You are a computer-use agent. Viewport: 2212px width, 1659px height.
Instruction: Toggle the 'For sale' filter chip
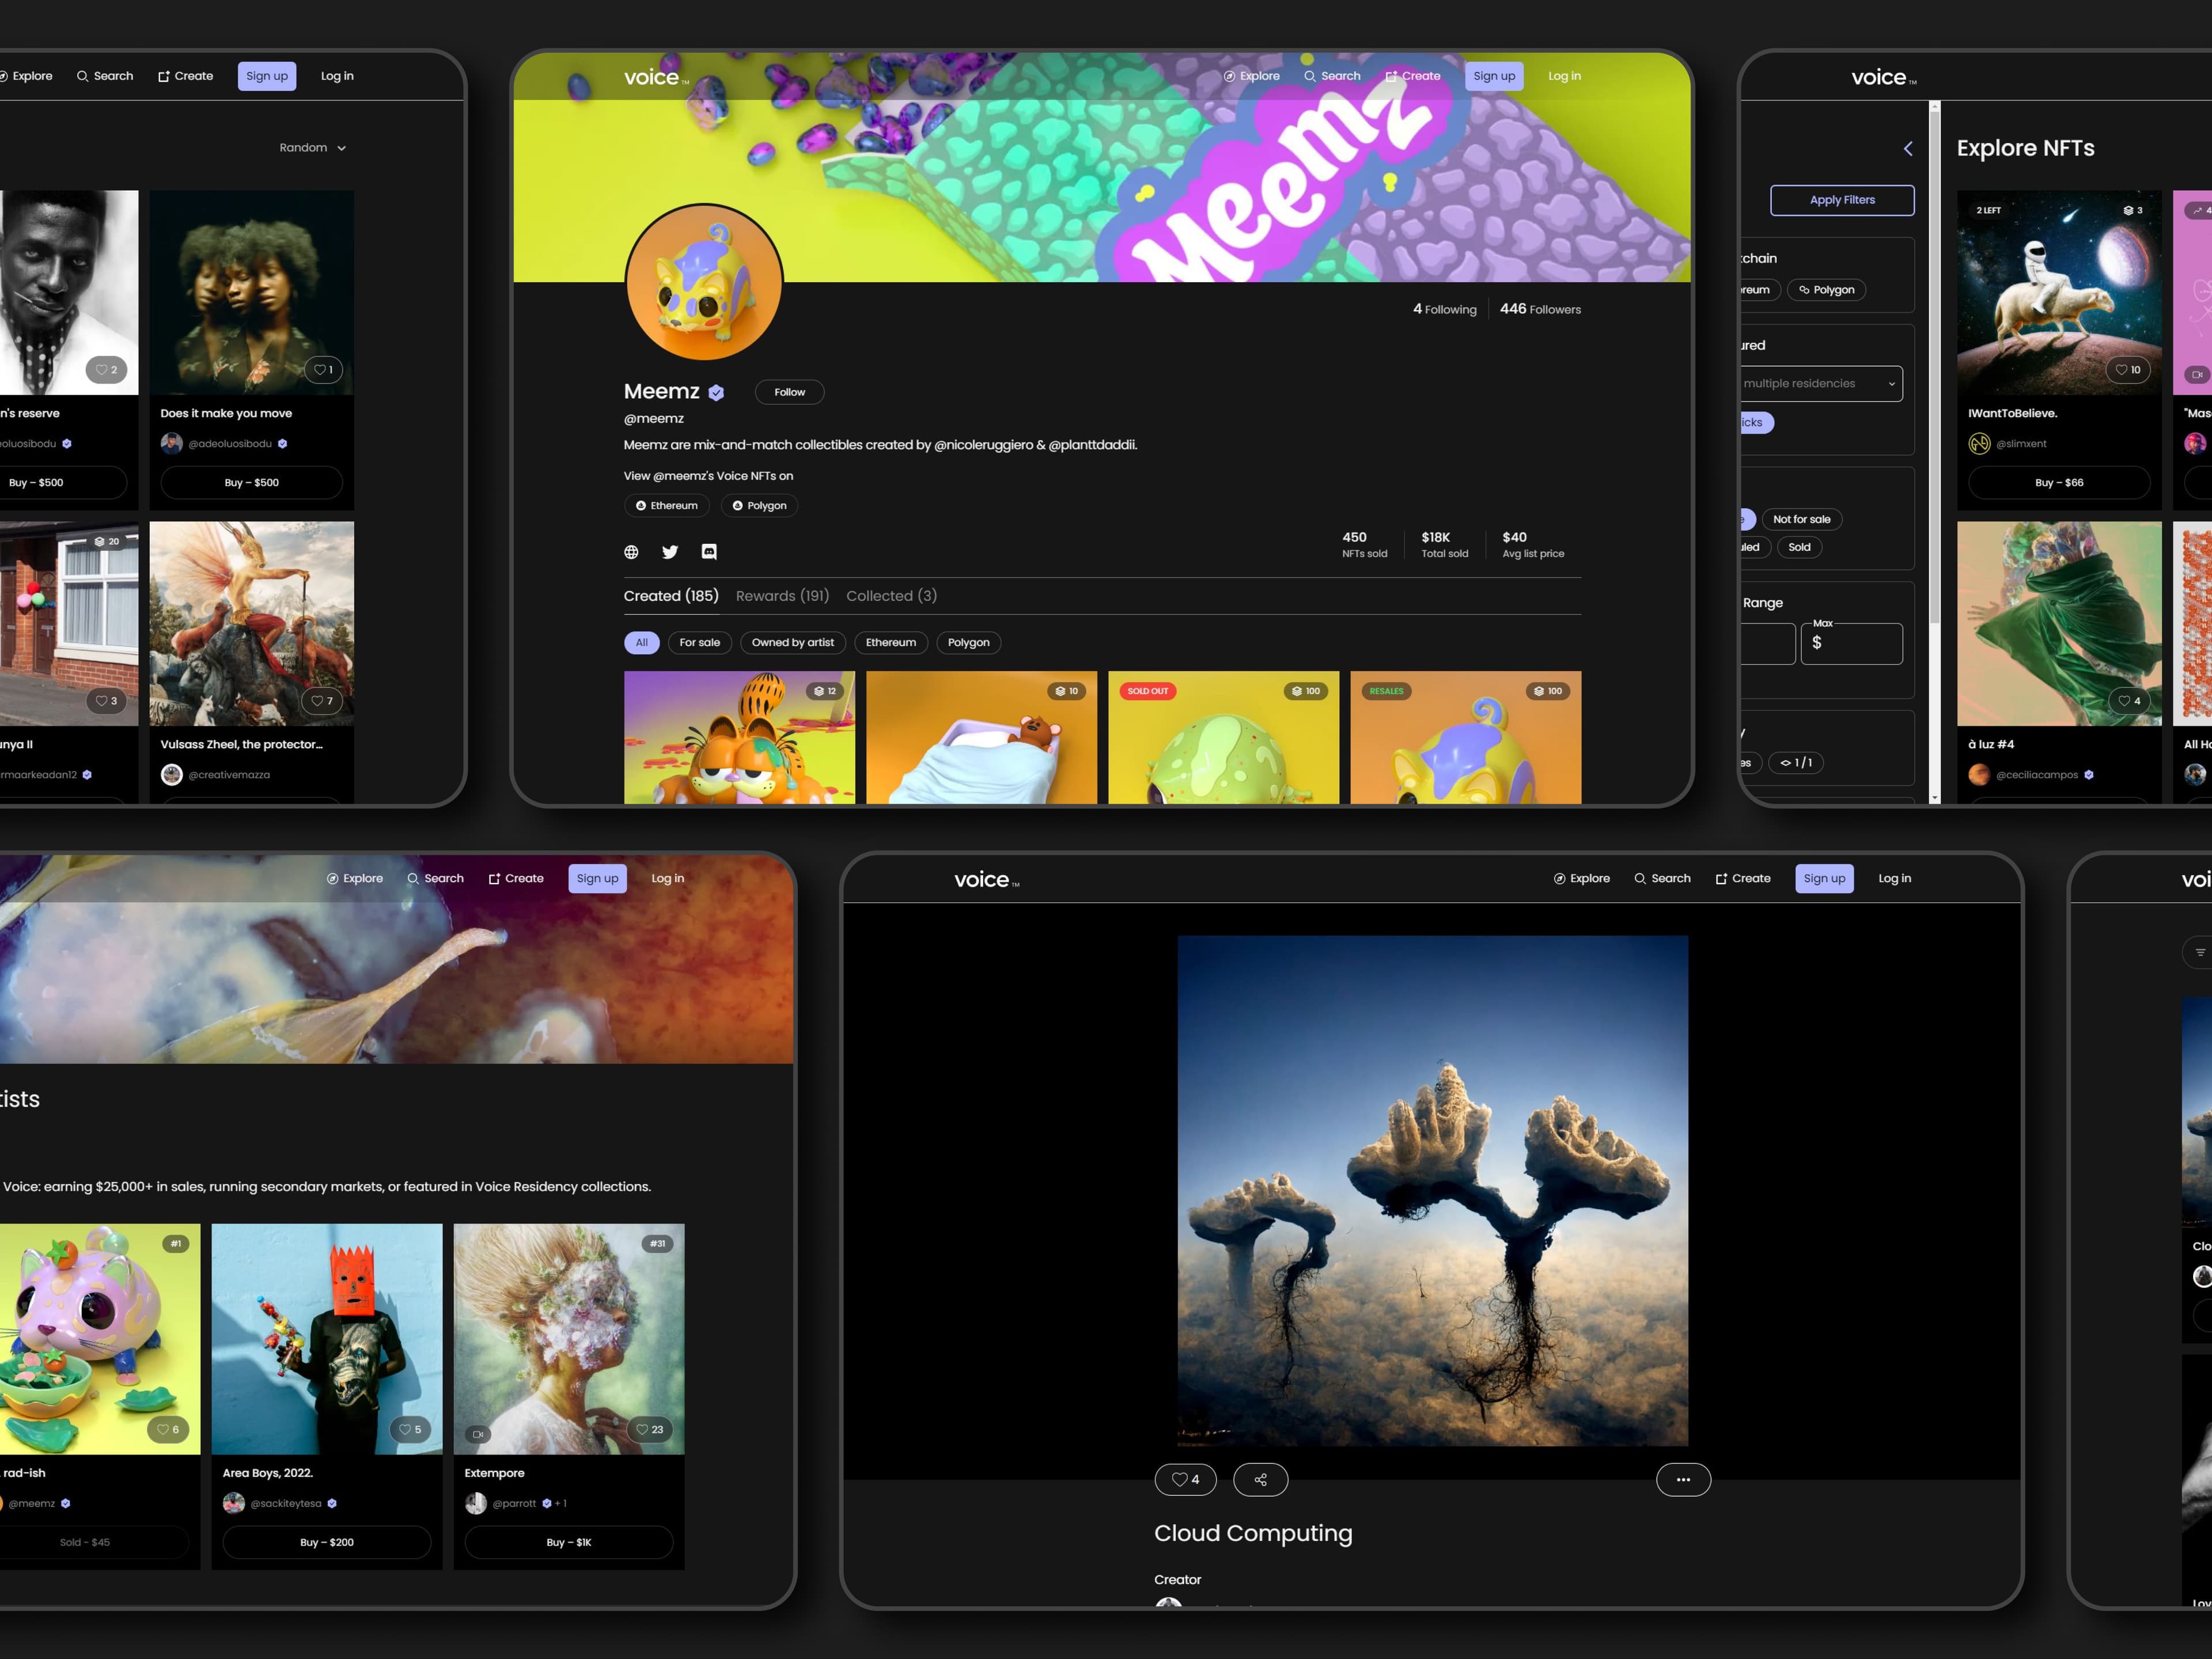coord(699,643)
